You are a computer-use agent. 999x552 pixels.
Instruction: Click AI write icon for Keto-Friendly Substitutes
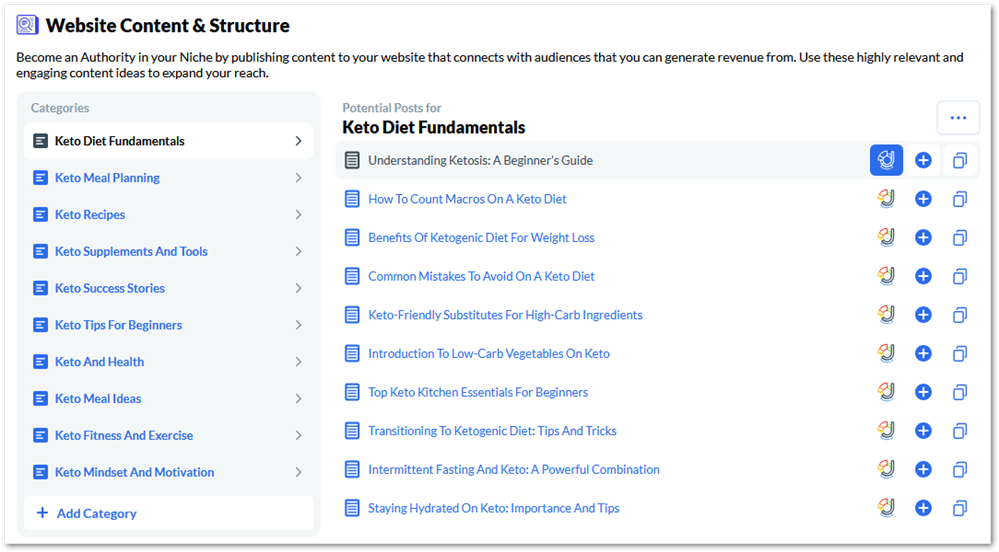(886, 315)
